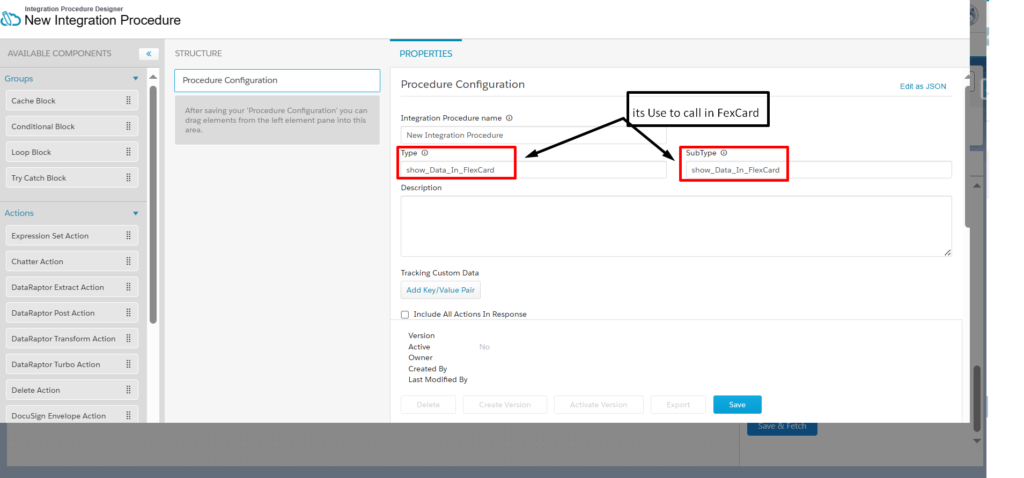Click the Cache Block component
Image resolution: width=1024 pixels, height=478 pixels.
pos(72,101)
